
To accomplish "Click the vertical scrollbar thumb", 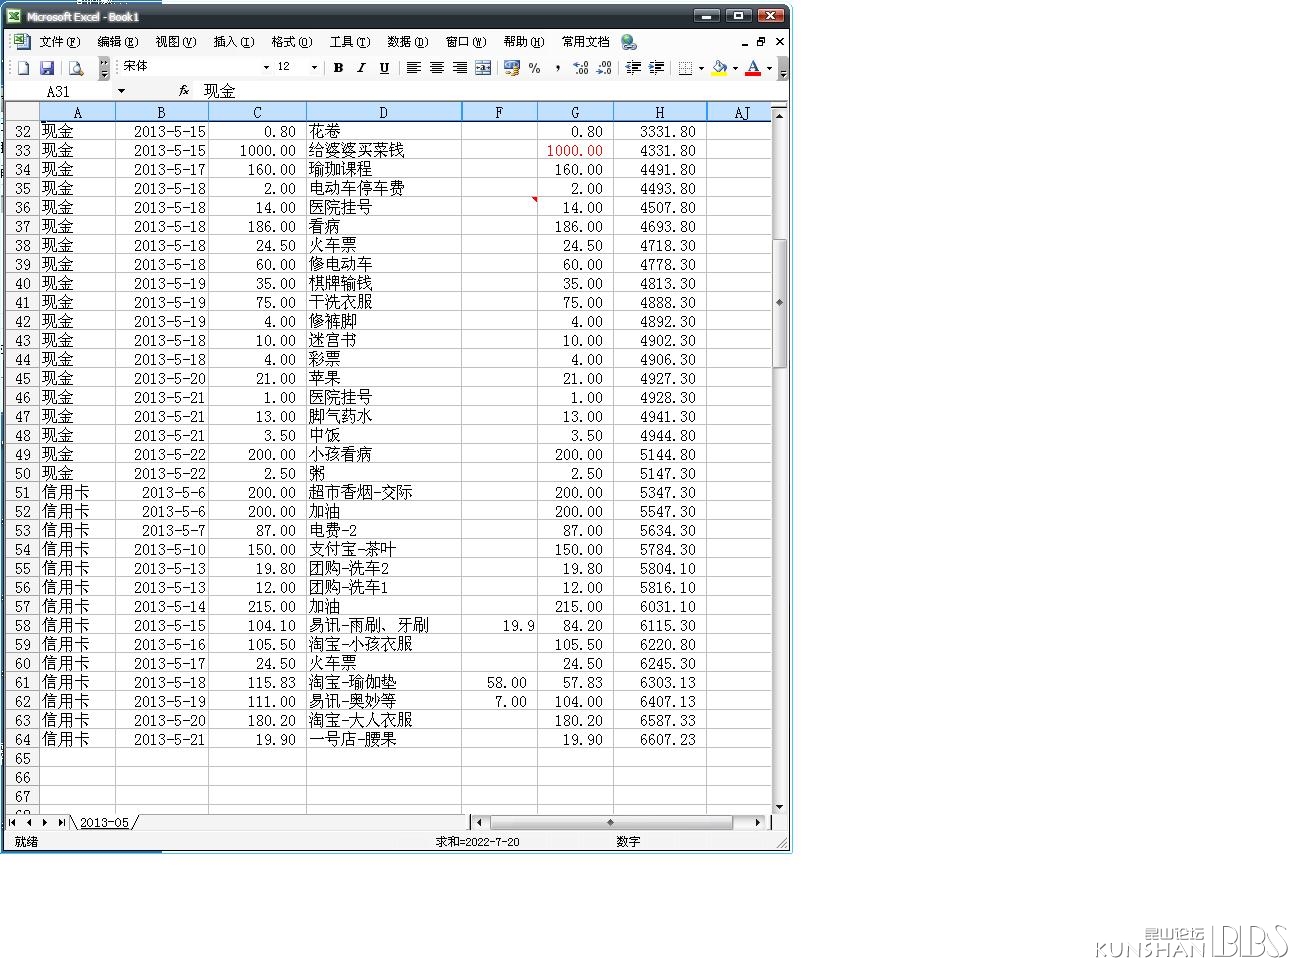I will 779,303.
